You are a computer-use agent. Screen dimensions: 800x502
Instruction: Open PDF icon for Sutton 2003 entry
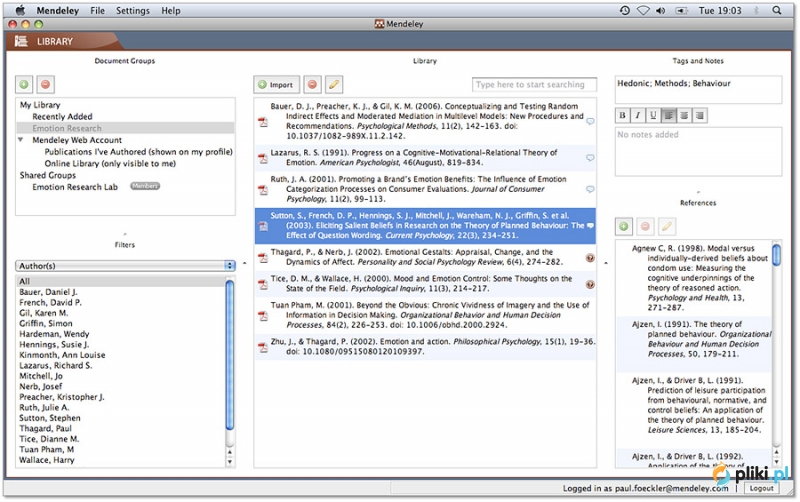(x=263, y=226)
